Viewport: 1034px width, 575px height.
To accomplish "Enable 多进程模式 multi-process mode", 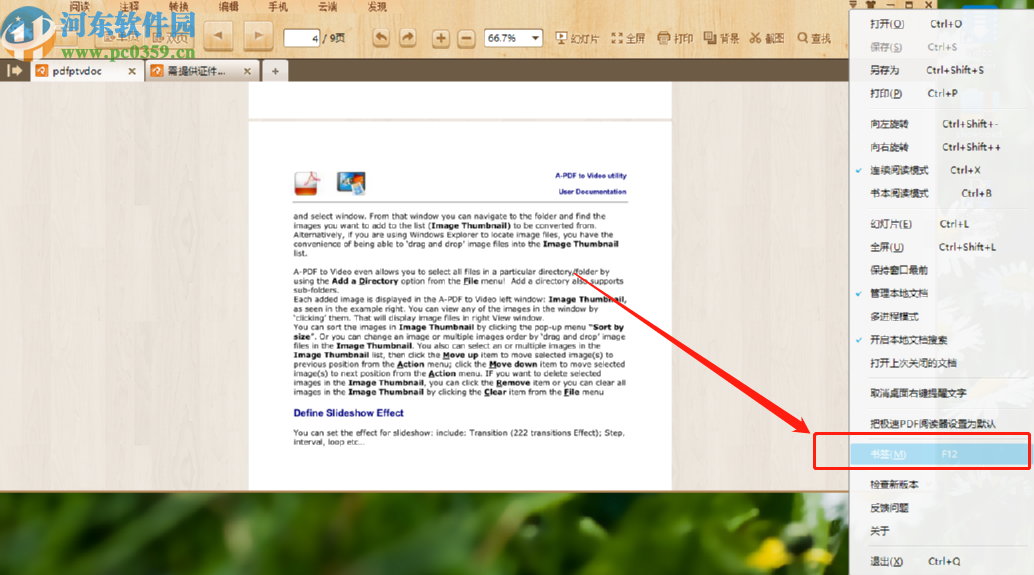I will coord(940,317).
